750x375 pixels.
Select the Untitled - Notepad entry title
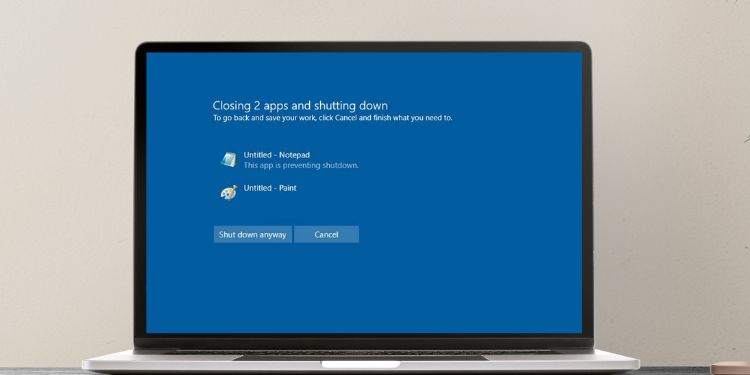point(276,155)
